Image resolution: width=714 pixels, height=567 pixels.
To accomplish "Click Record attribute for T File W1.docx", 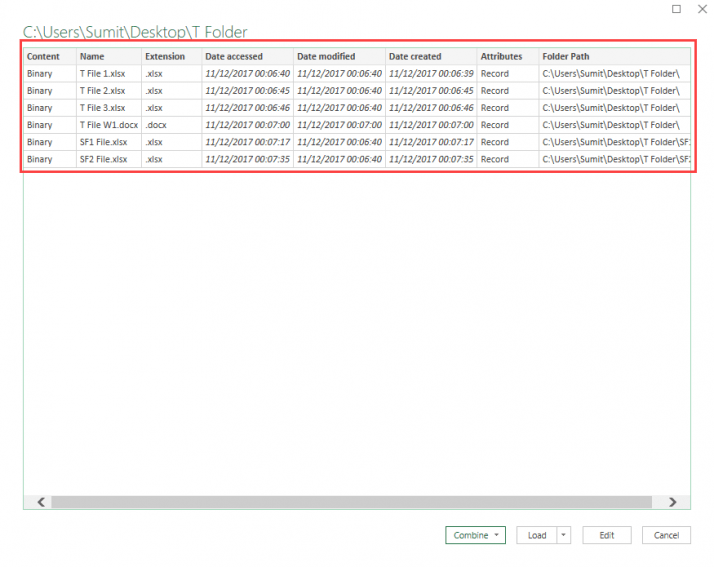I will [508, 125].
